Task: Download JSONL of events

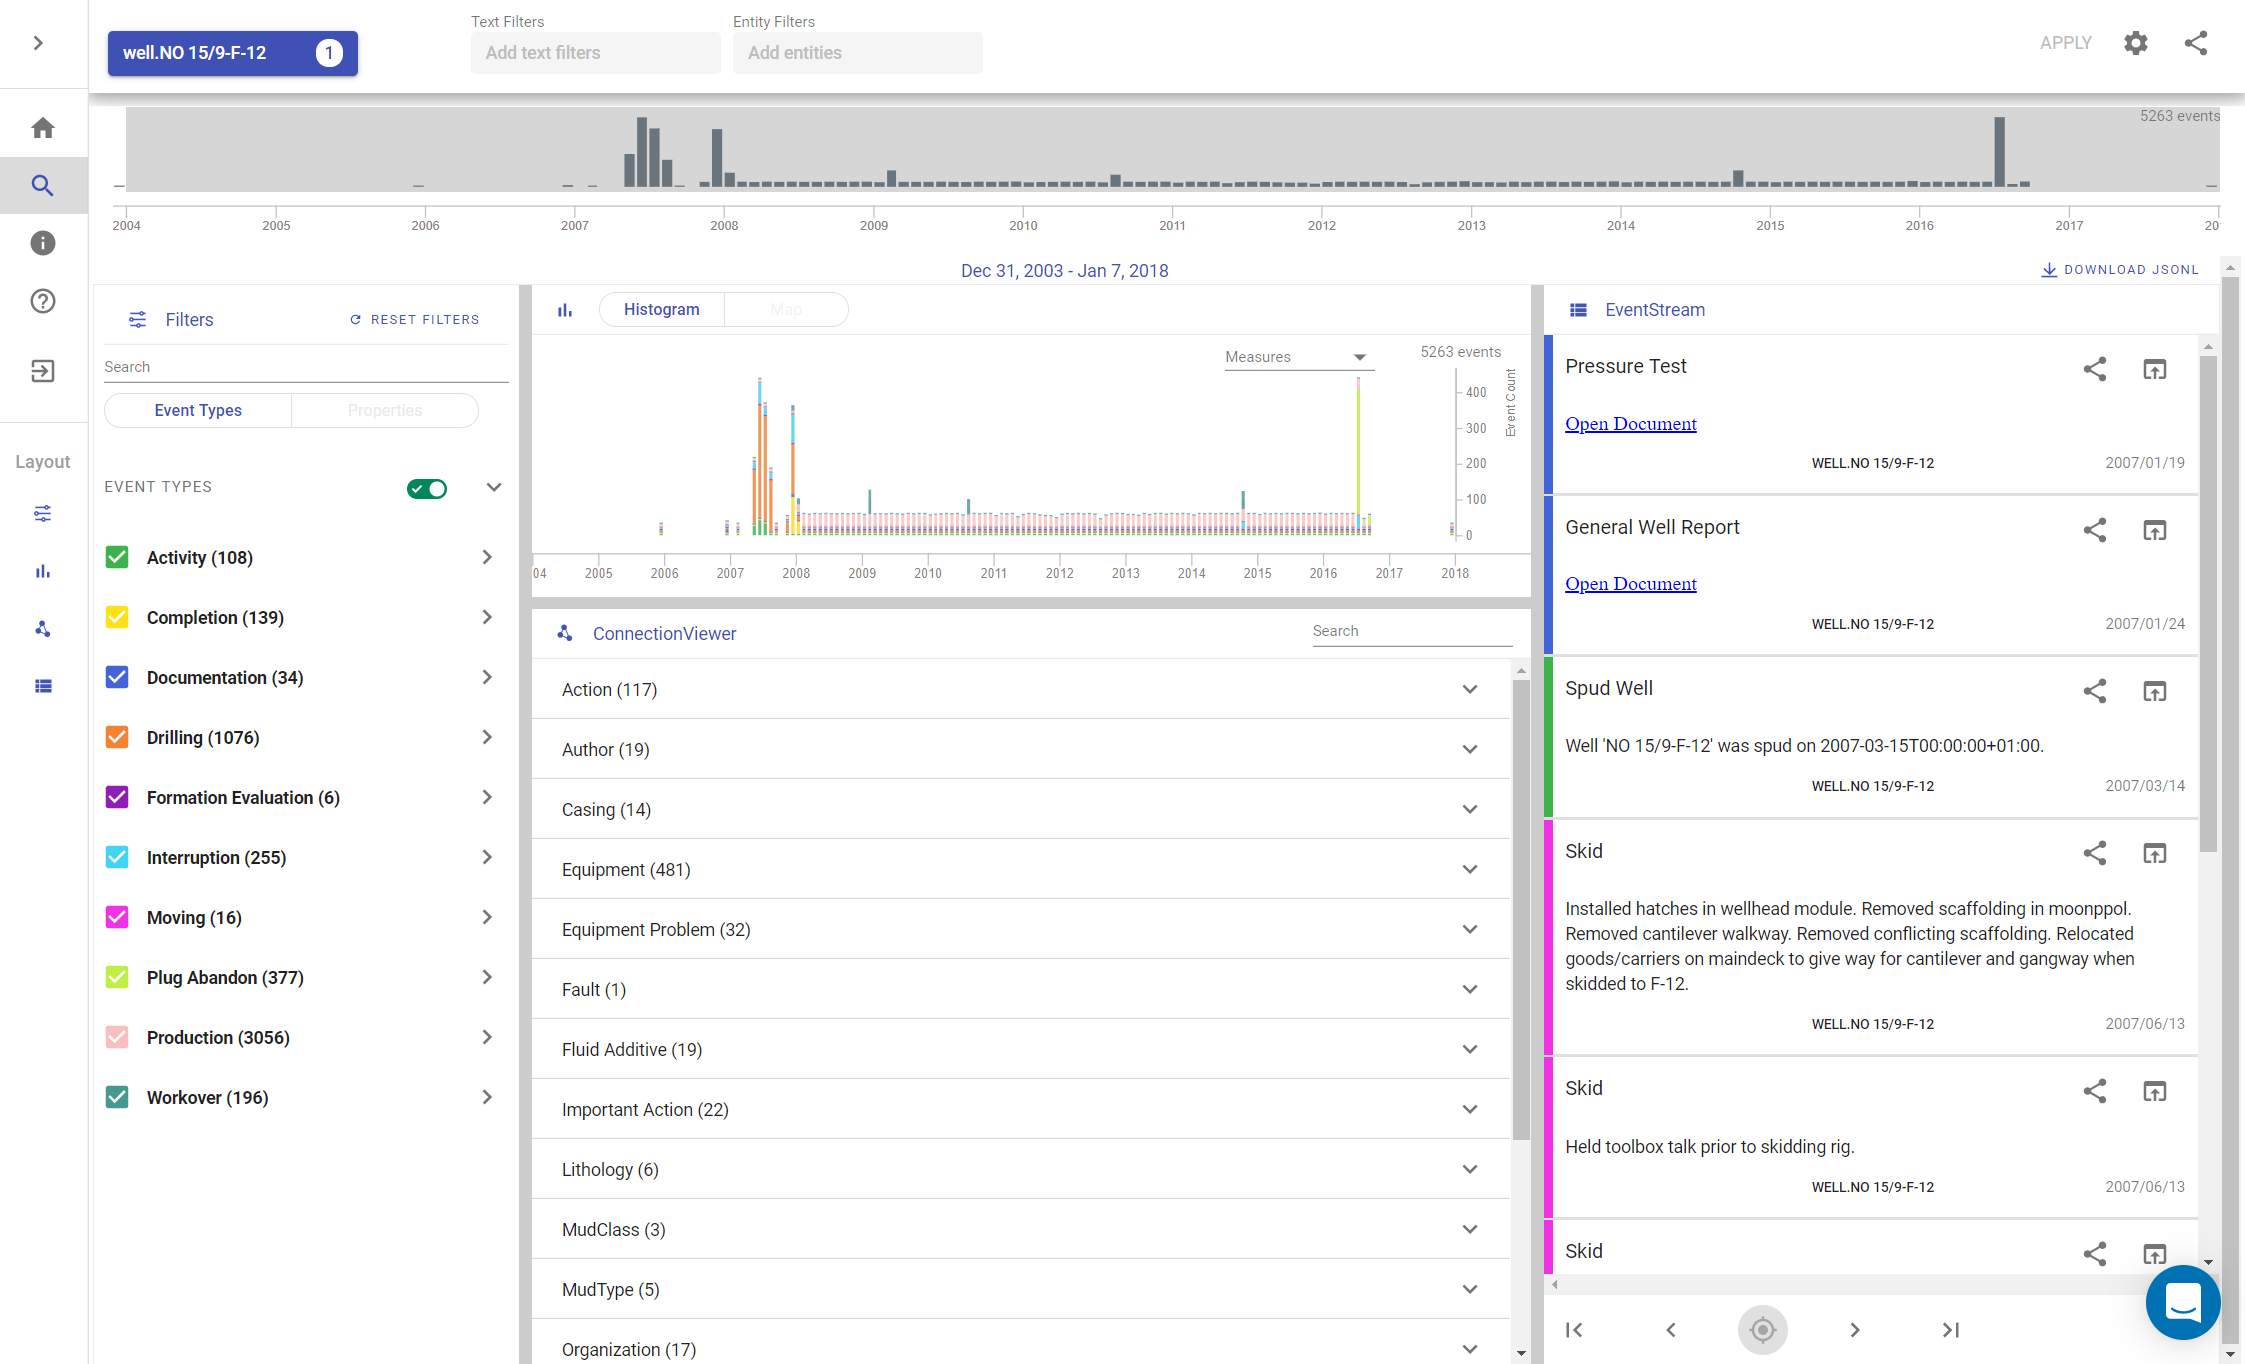Action: tap(2120, 270)
